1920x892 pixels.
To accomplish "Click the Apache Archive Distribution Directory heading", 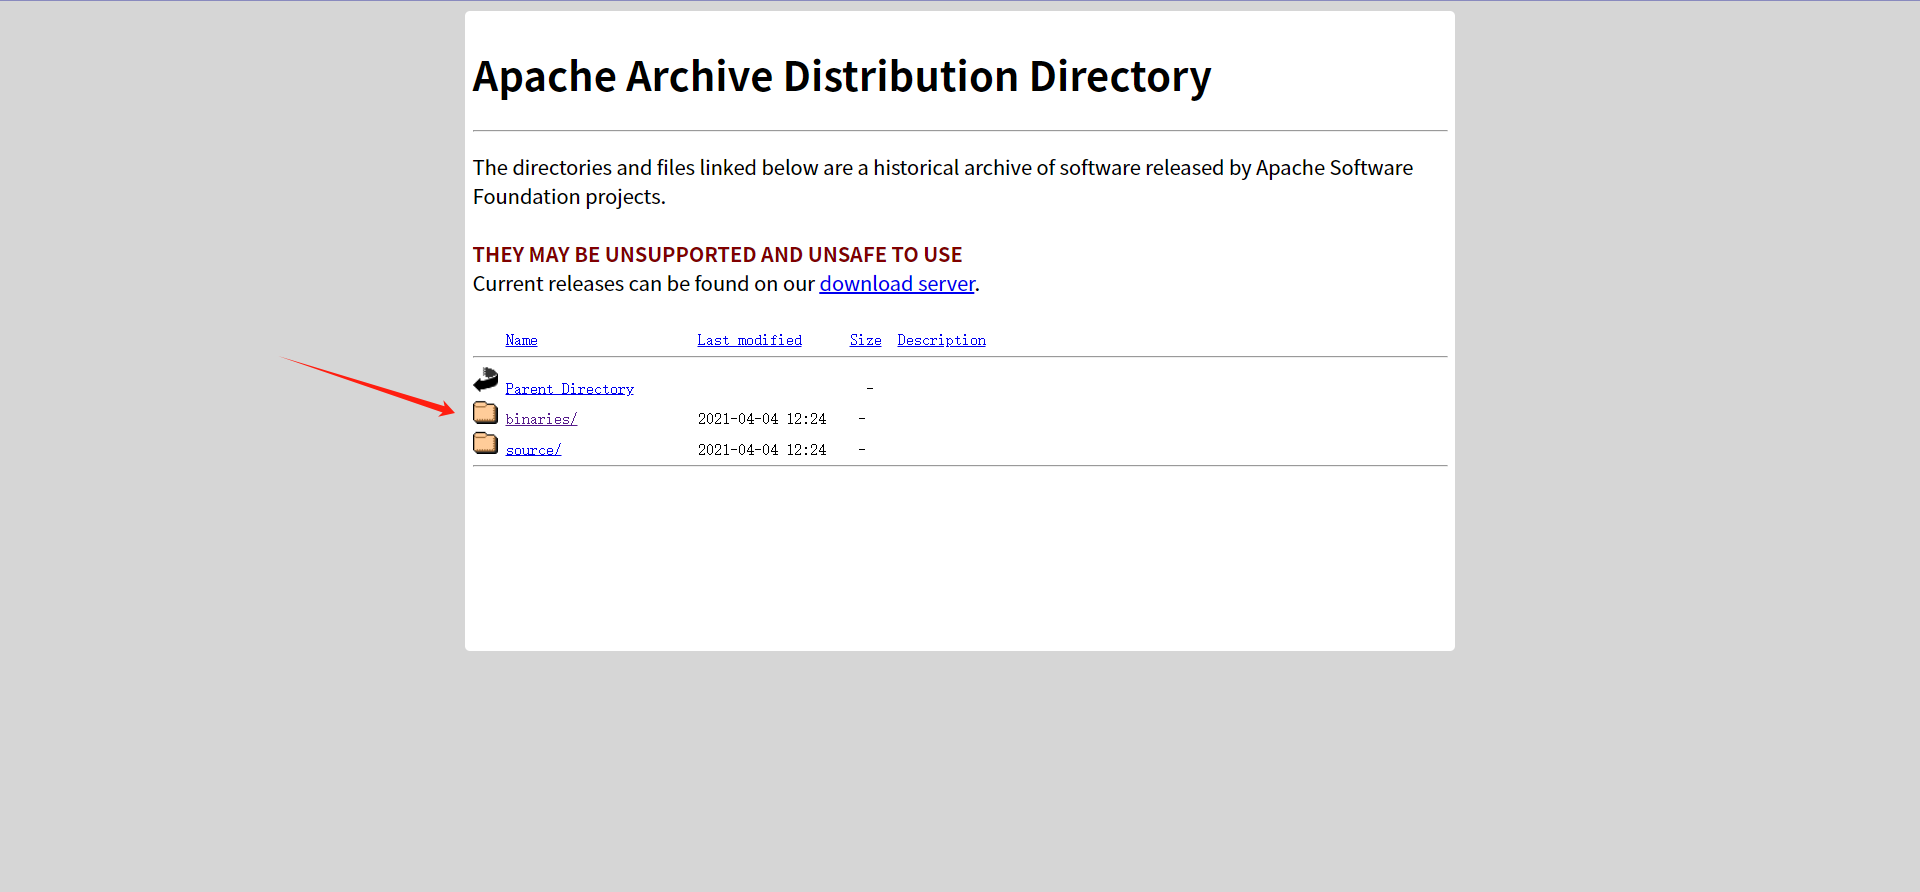I will tap(842, 77).
